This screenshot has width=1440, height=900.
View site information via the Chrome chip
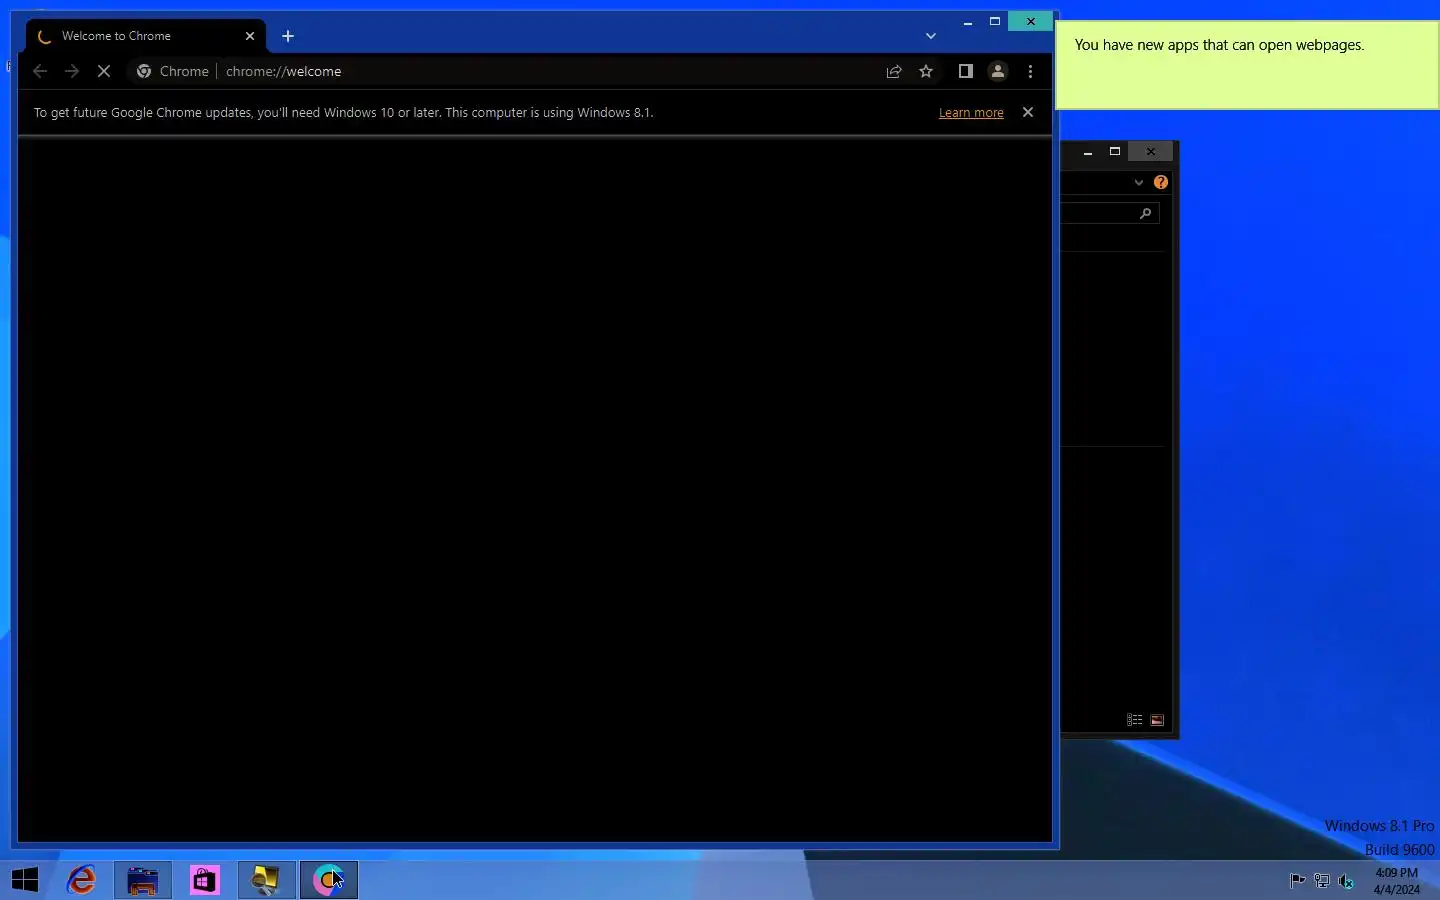click(x=174, y=71)
